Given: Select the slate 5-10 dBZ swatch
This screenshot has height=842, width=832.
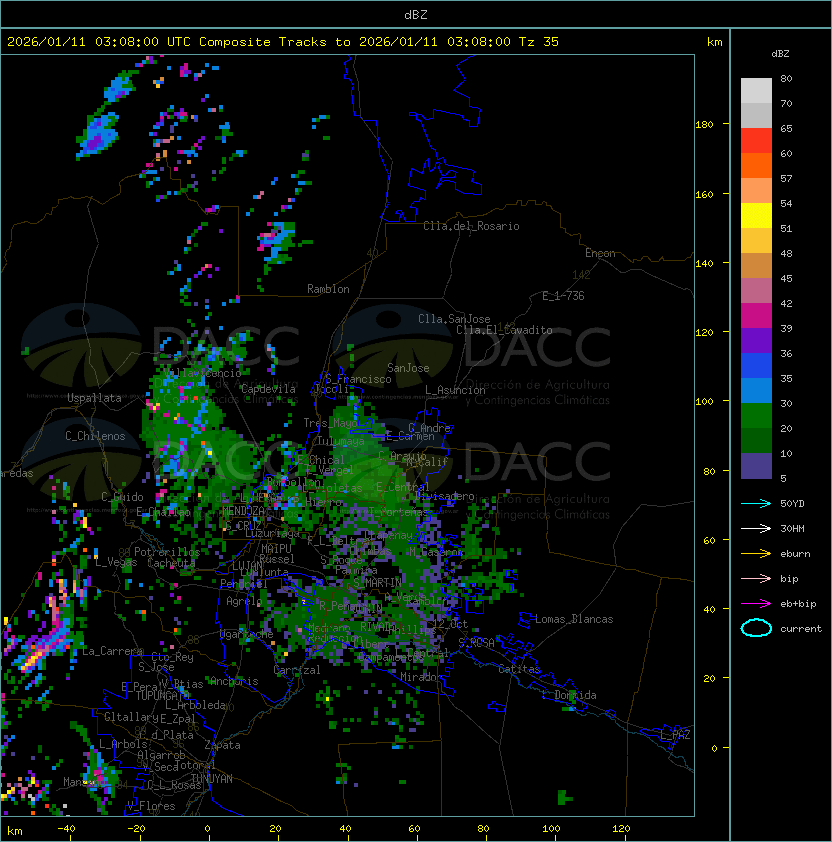Looking at the screenshot, I should pyautogui.click(x=756, y=466).
